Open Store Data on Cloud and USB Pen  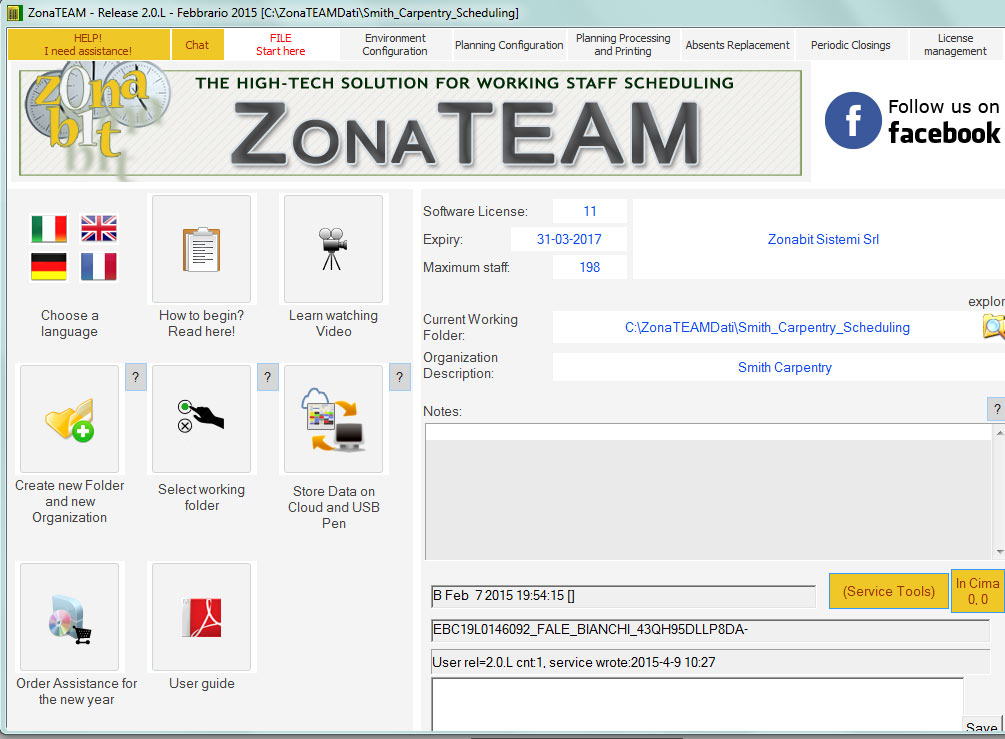click(333, 419)
